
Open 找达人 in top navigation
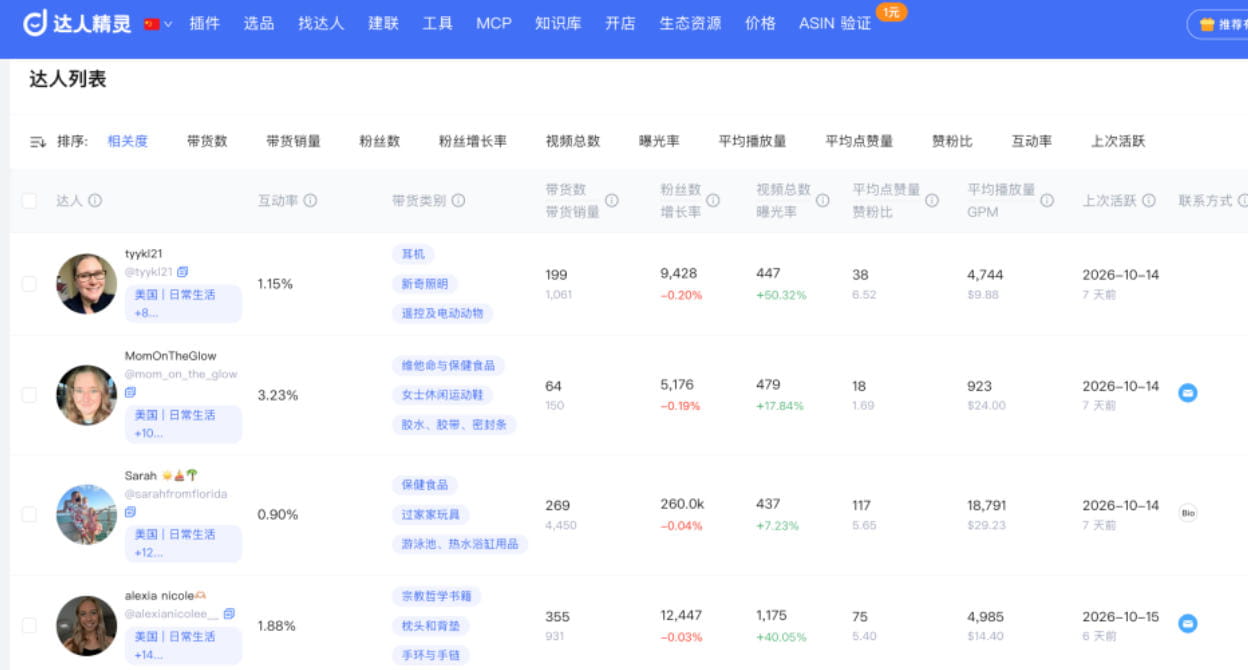pos(321,23)
